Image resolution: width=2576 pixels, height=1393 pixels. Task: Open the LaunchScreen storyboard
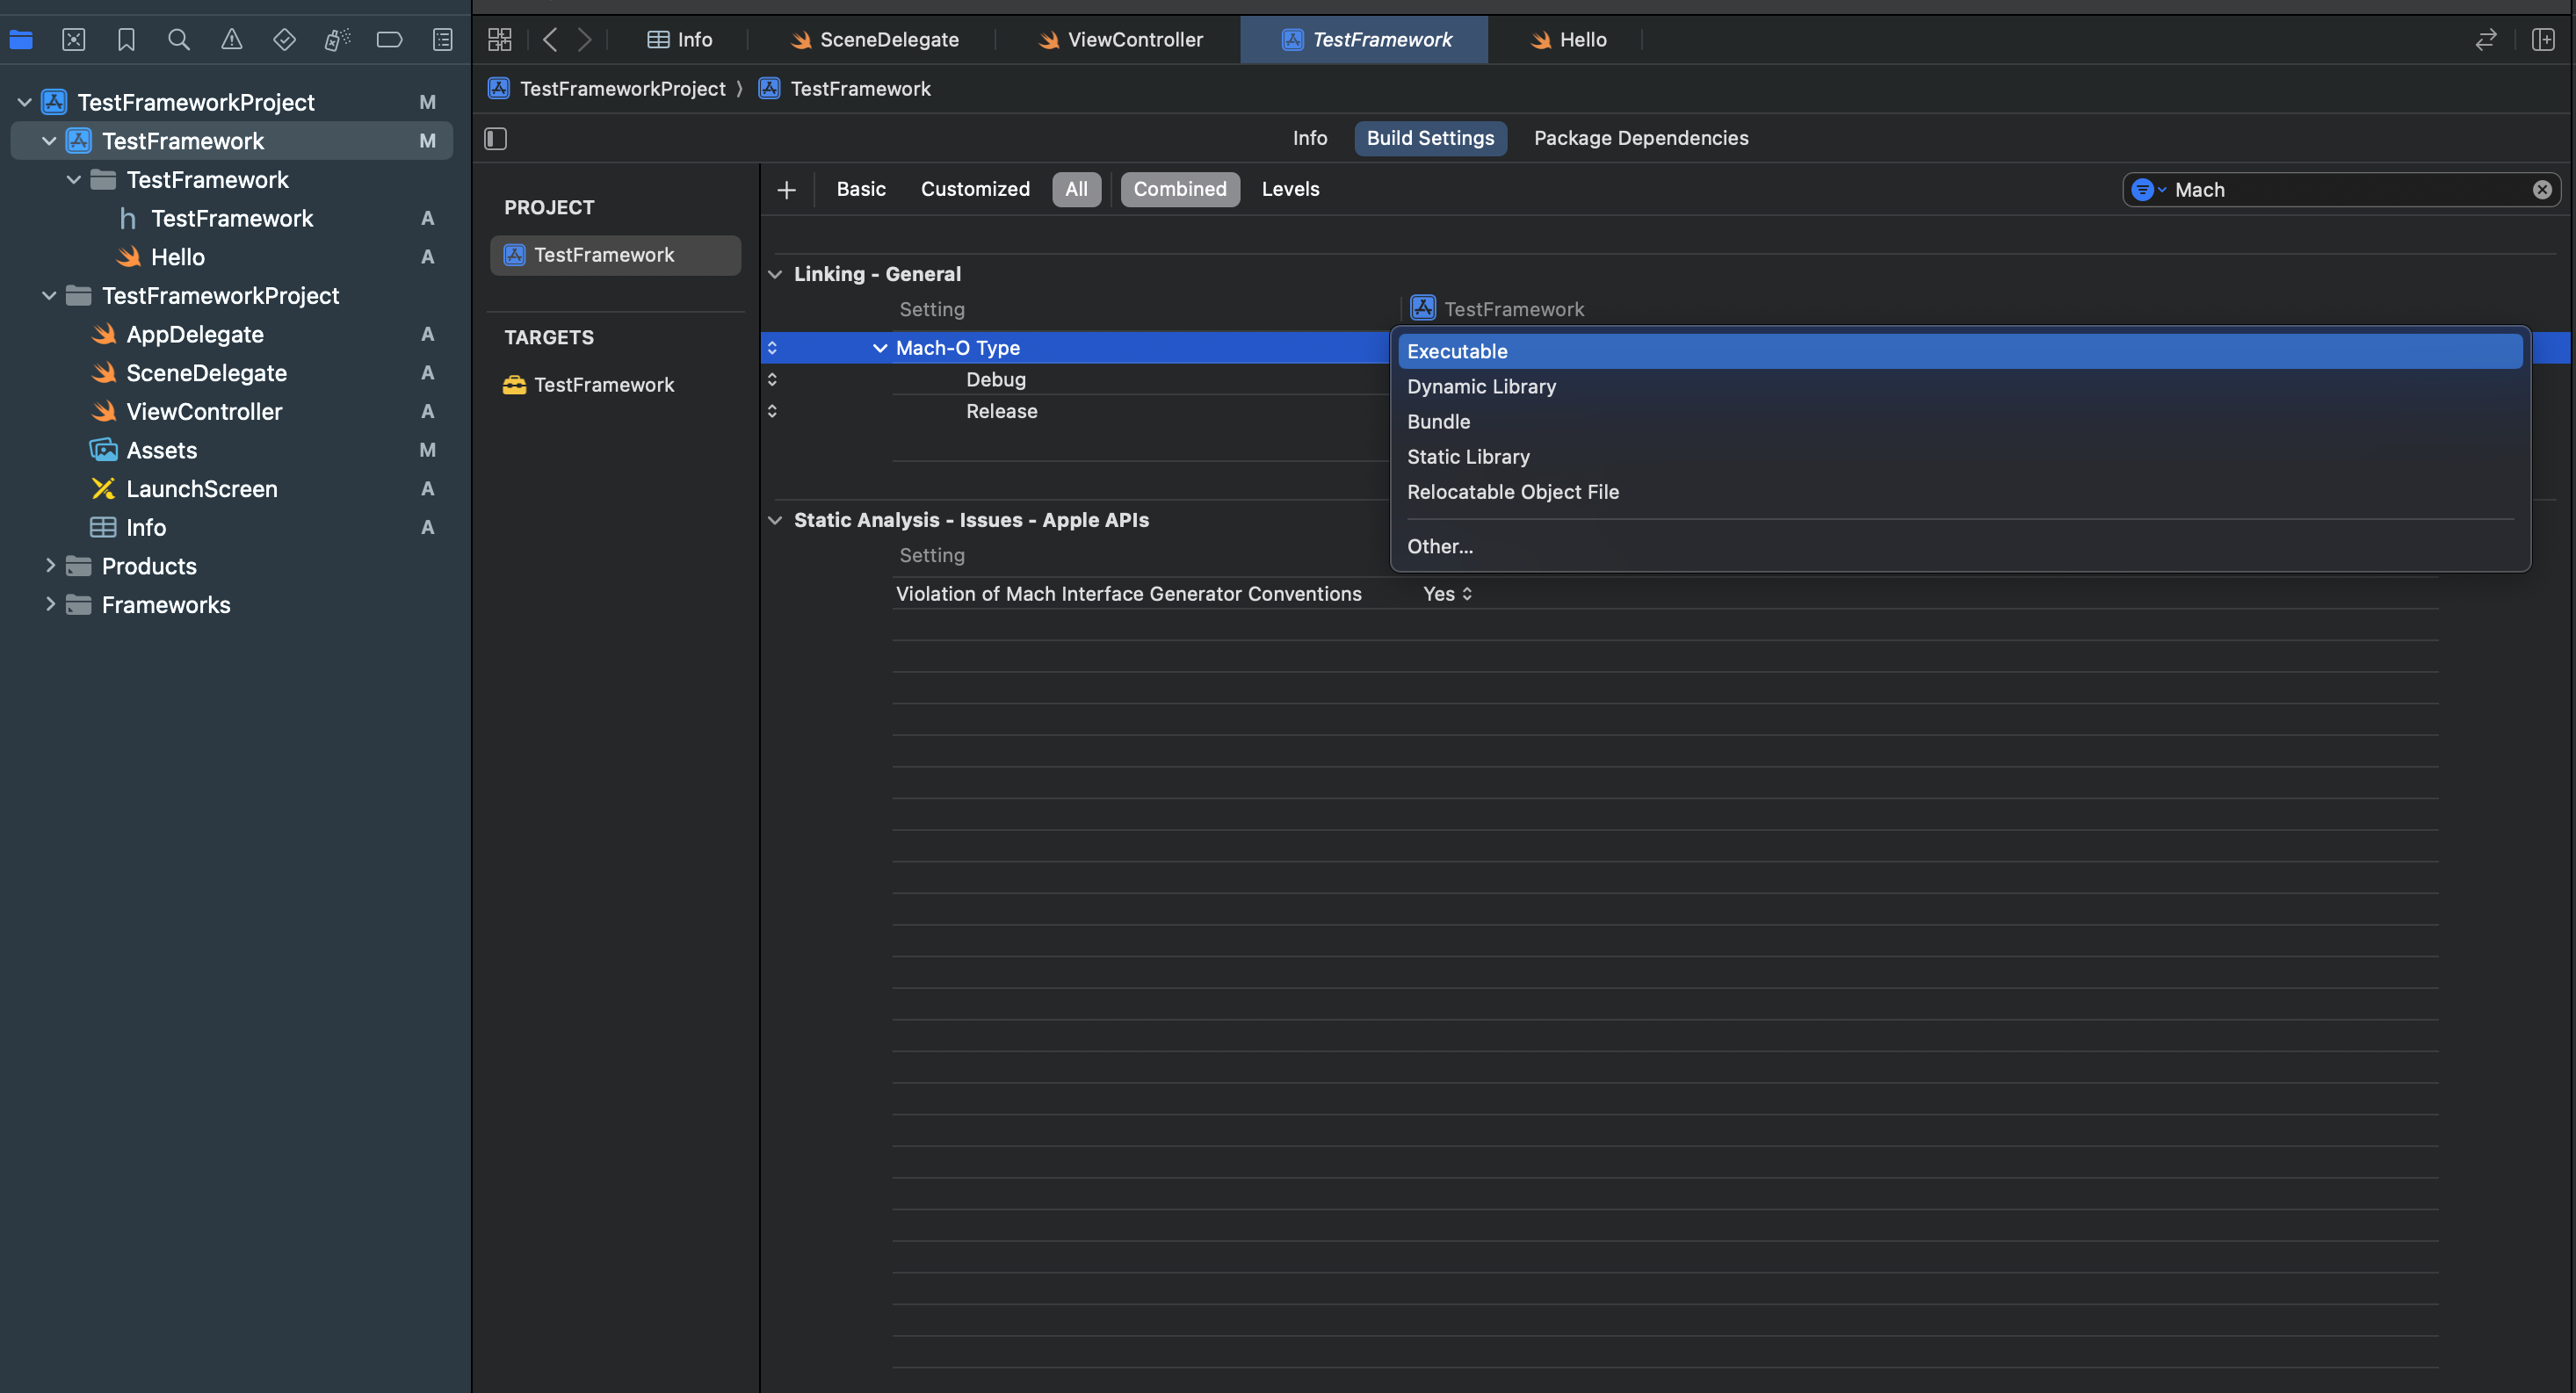click(202, 489)
